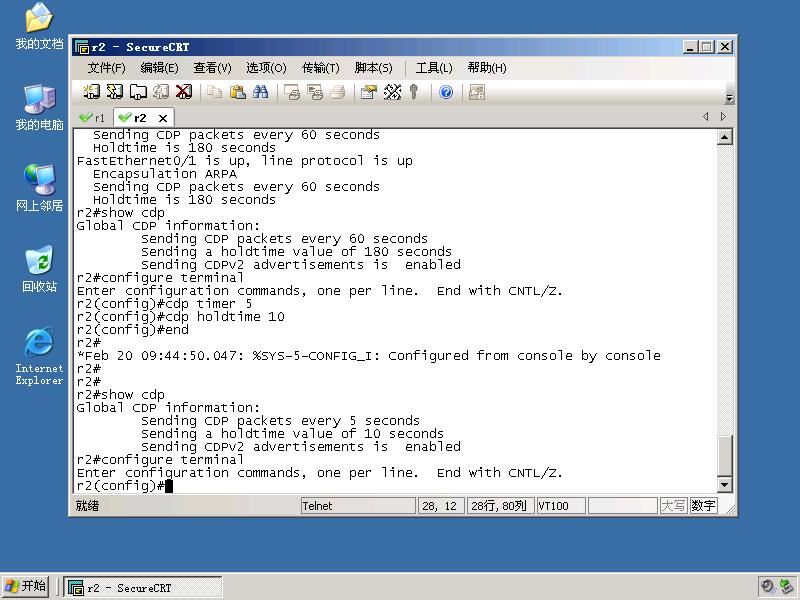The width and height of the screenshot is (800, 600).
Task: Click the tab scroll left arrow
Action: (706, 116)
